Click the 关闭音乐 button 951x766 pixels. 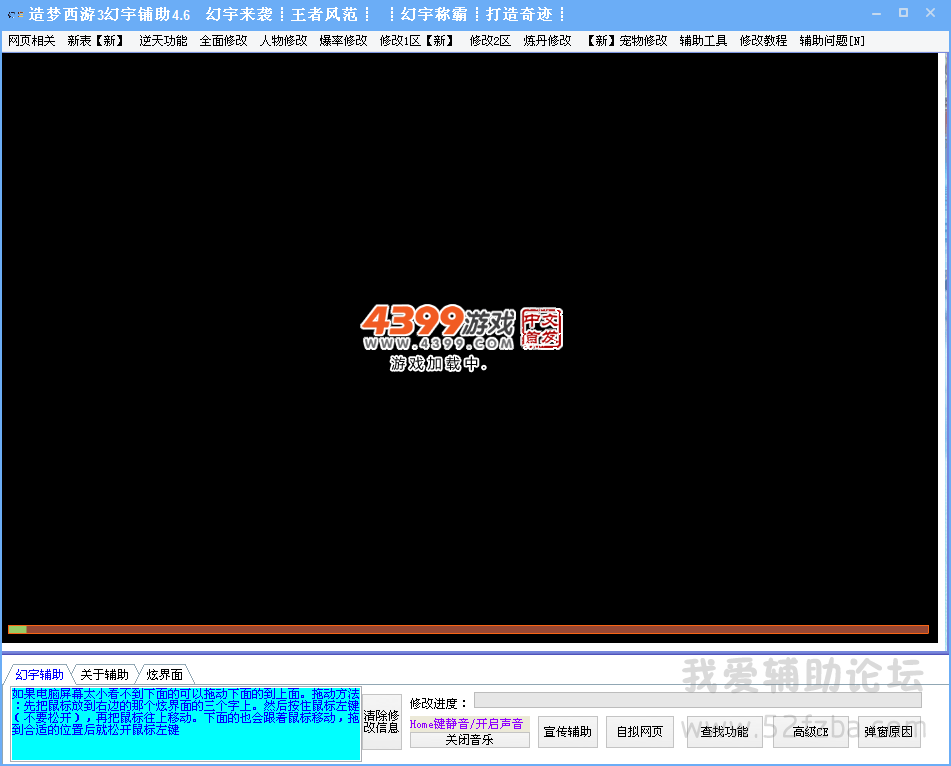469,740
